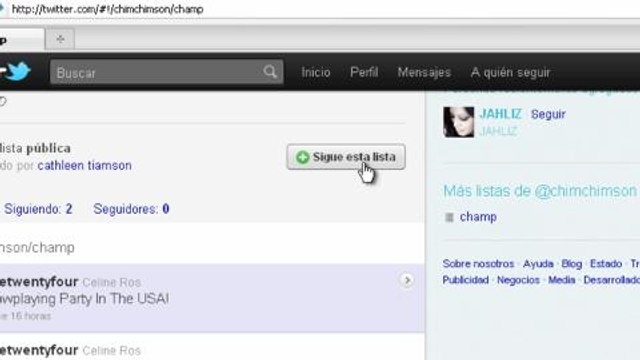640x360 pixels.
Task: Open A quién seguir page
Action: coord(510,72)
